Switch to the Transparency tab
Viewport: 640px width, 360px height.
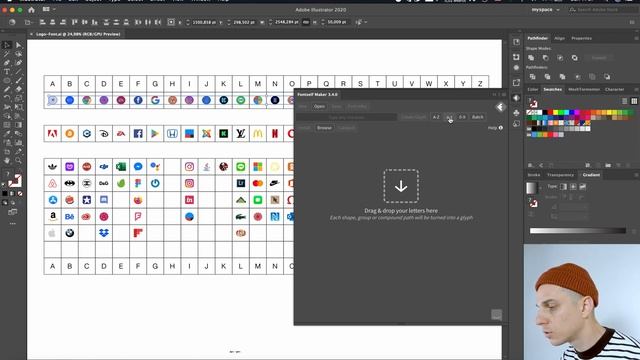[560, 175]
